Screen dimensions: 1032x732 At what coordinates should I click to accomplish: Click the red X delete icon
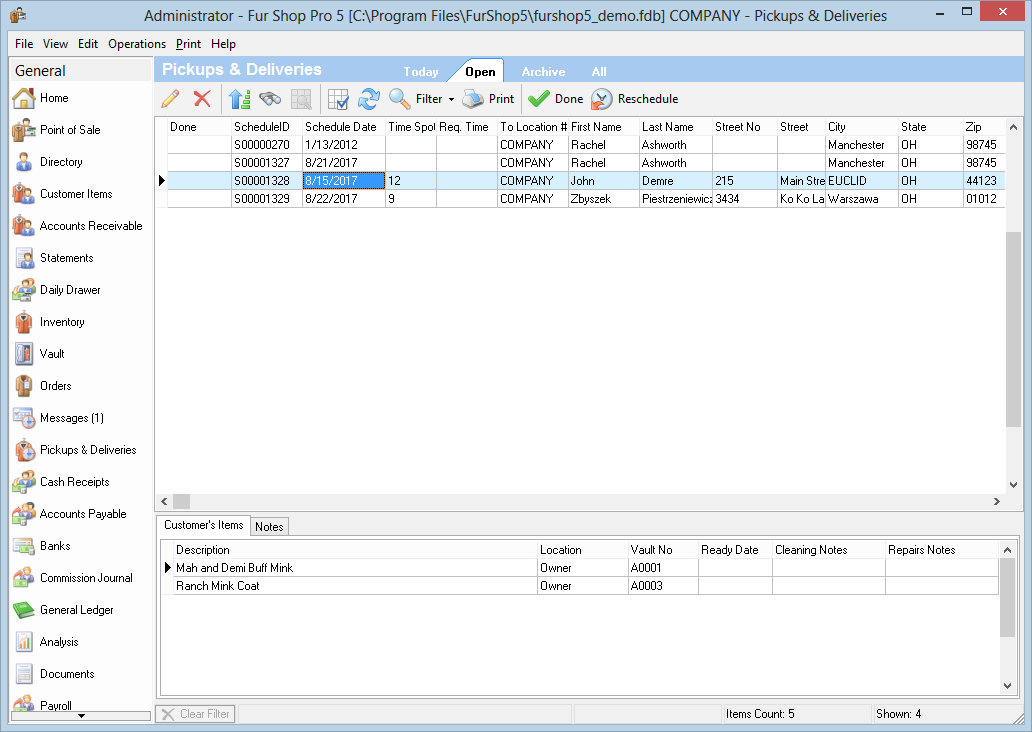202,99
